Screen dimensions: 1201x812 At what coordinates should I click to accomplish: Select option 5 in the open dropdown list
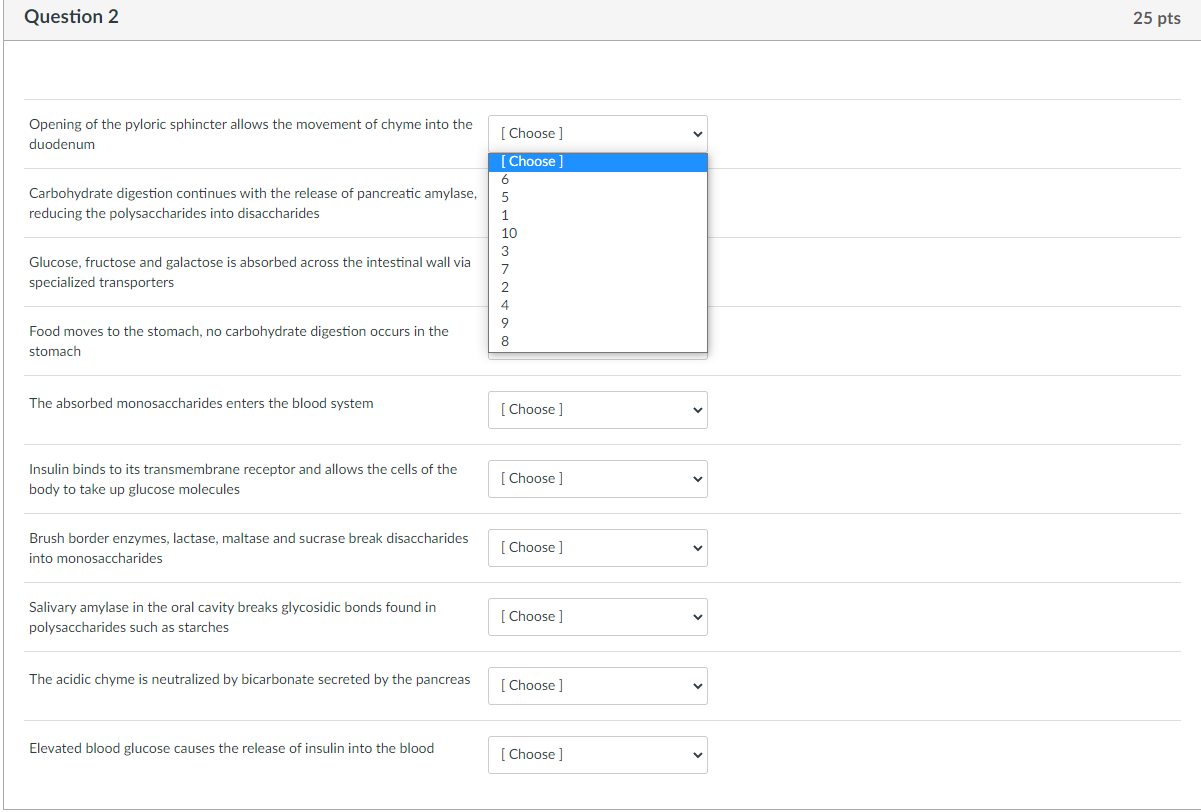597,197
